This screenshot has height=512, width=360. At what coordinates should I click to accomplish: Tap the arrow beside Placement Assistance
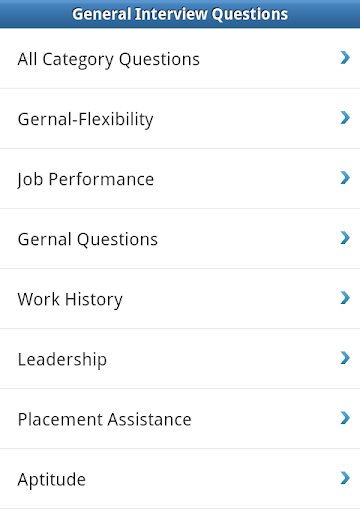click(x=345, y=418)
